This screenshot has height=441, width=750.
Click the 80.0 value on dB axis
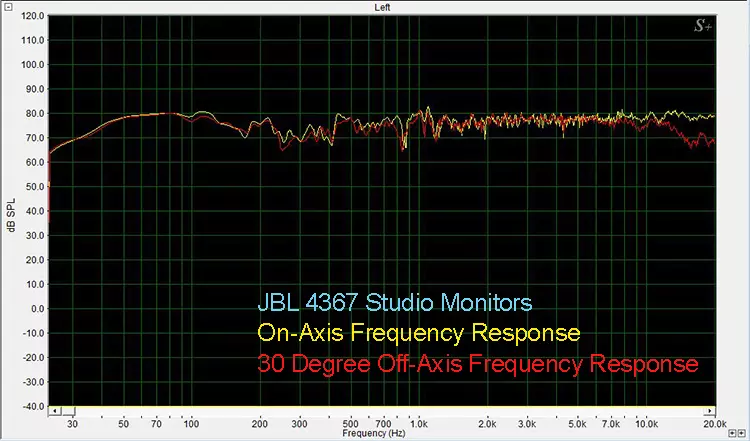[x=35, y=113]
